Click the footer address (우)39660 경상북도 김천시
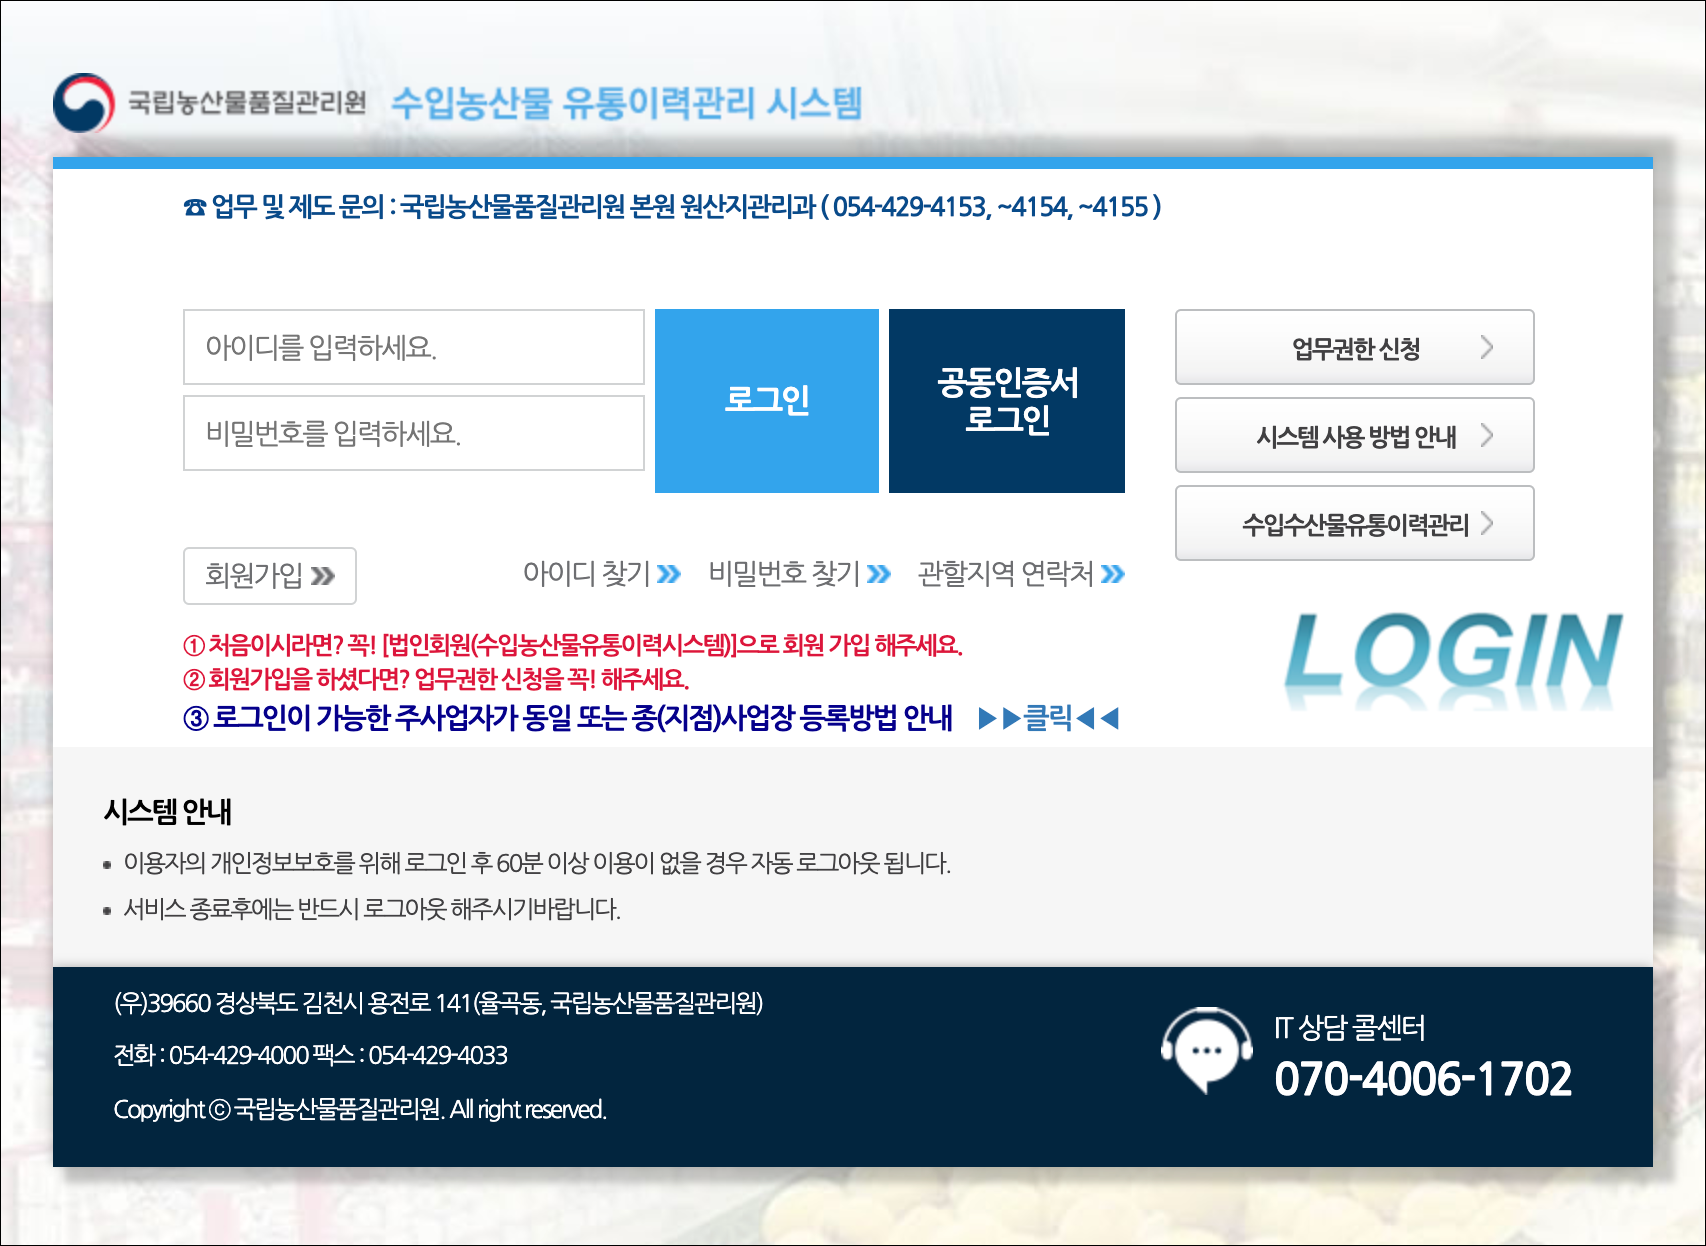The width and height of the screenshot is (1706, 1246). point(439,1003)
